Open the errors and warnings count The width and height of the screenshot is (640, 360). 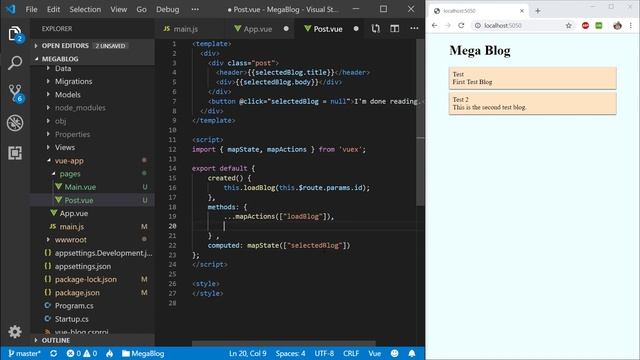[82, 353]
